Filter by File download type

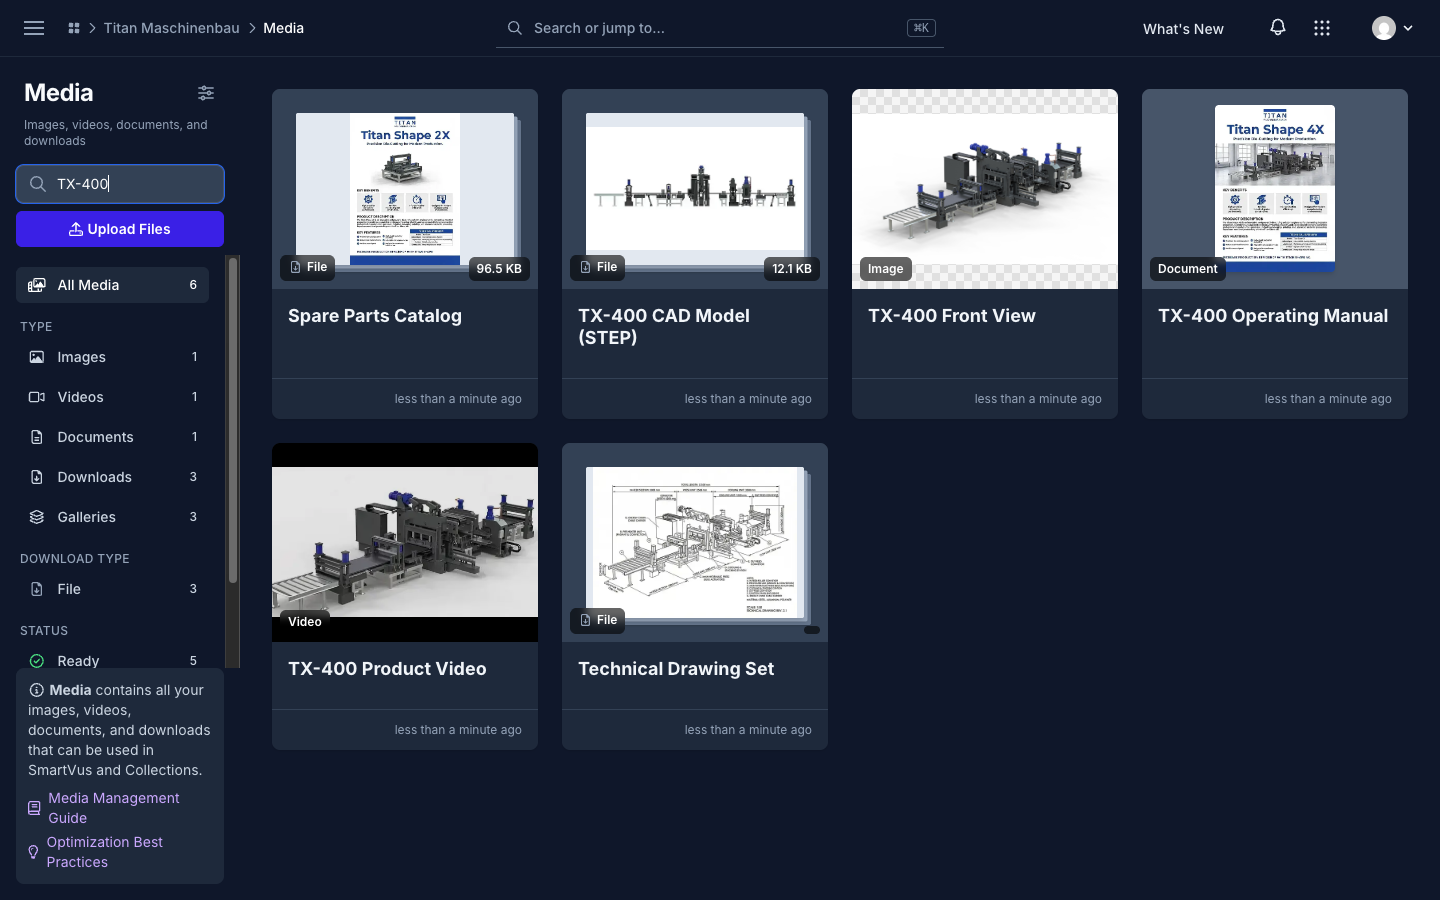coord(113,589)
